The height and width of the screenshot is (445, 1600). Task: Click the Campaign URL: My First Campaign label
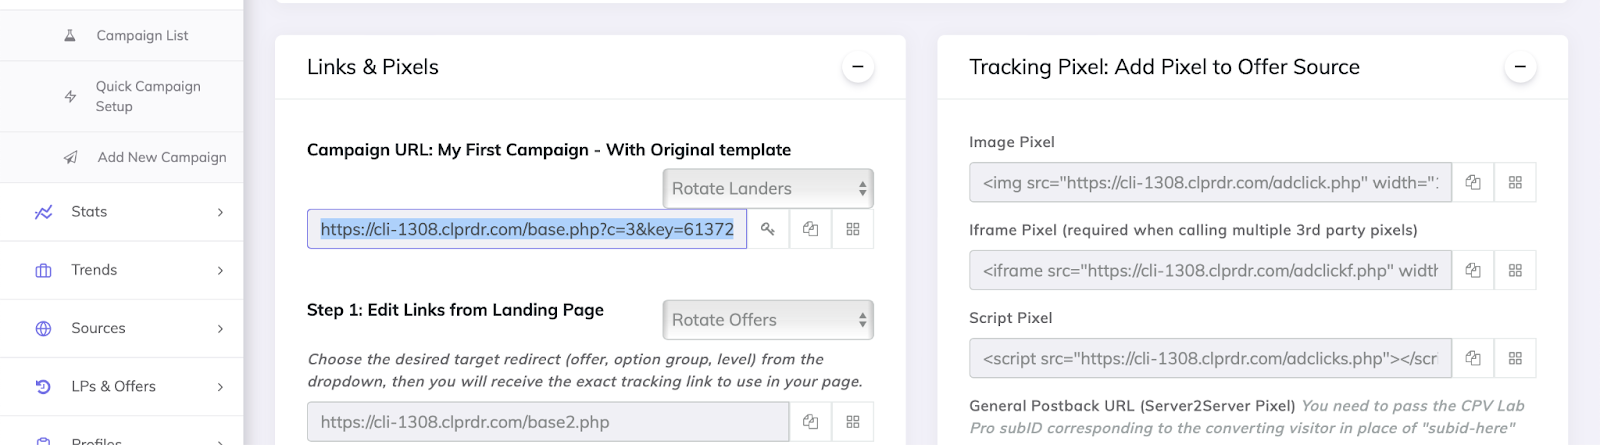pos(549,150)
